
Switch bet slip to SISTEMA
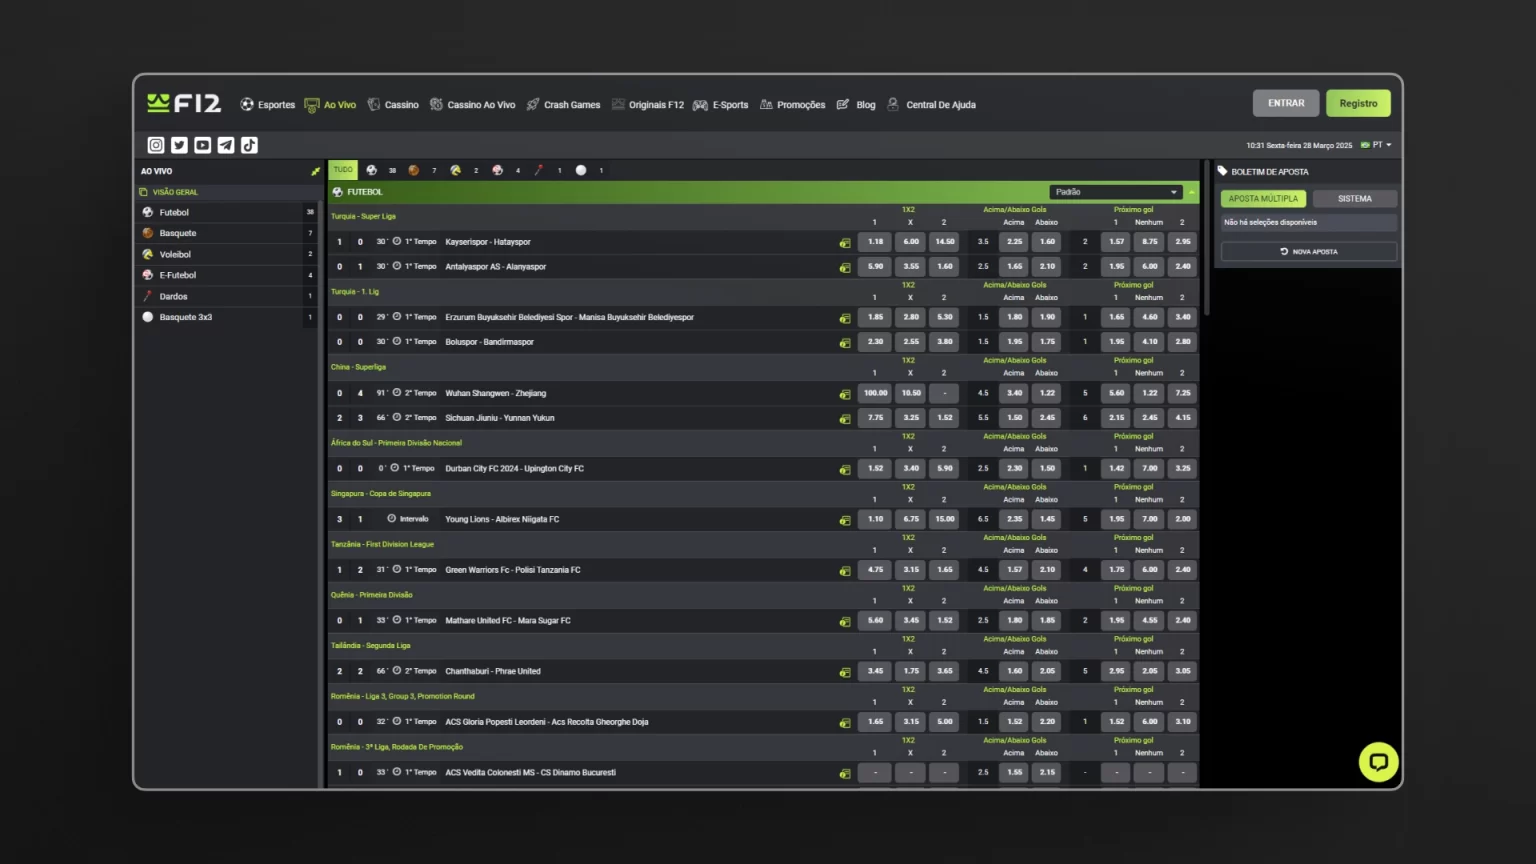pos(1355,199)
